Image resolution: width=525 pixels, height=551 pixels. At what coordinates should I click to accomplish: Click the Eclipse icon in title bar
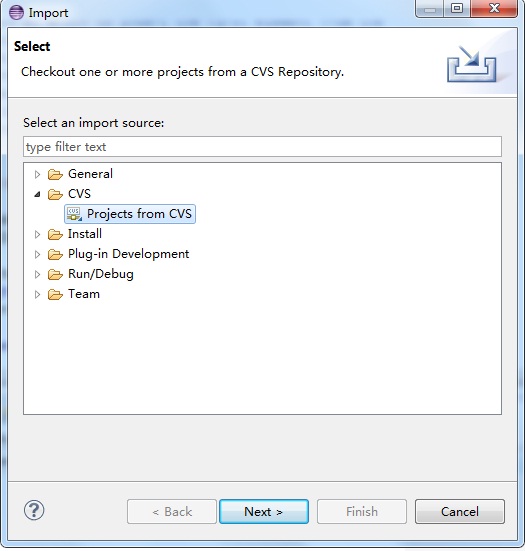pyautogui.click(x=16, y=13)
